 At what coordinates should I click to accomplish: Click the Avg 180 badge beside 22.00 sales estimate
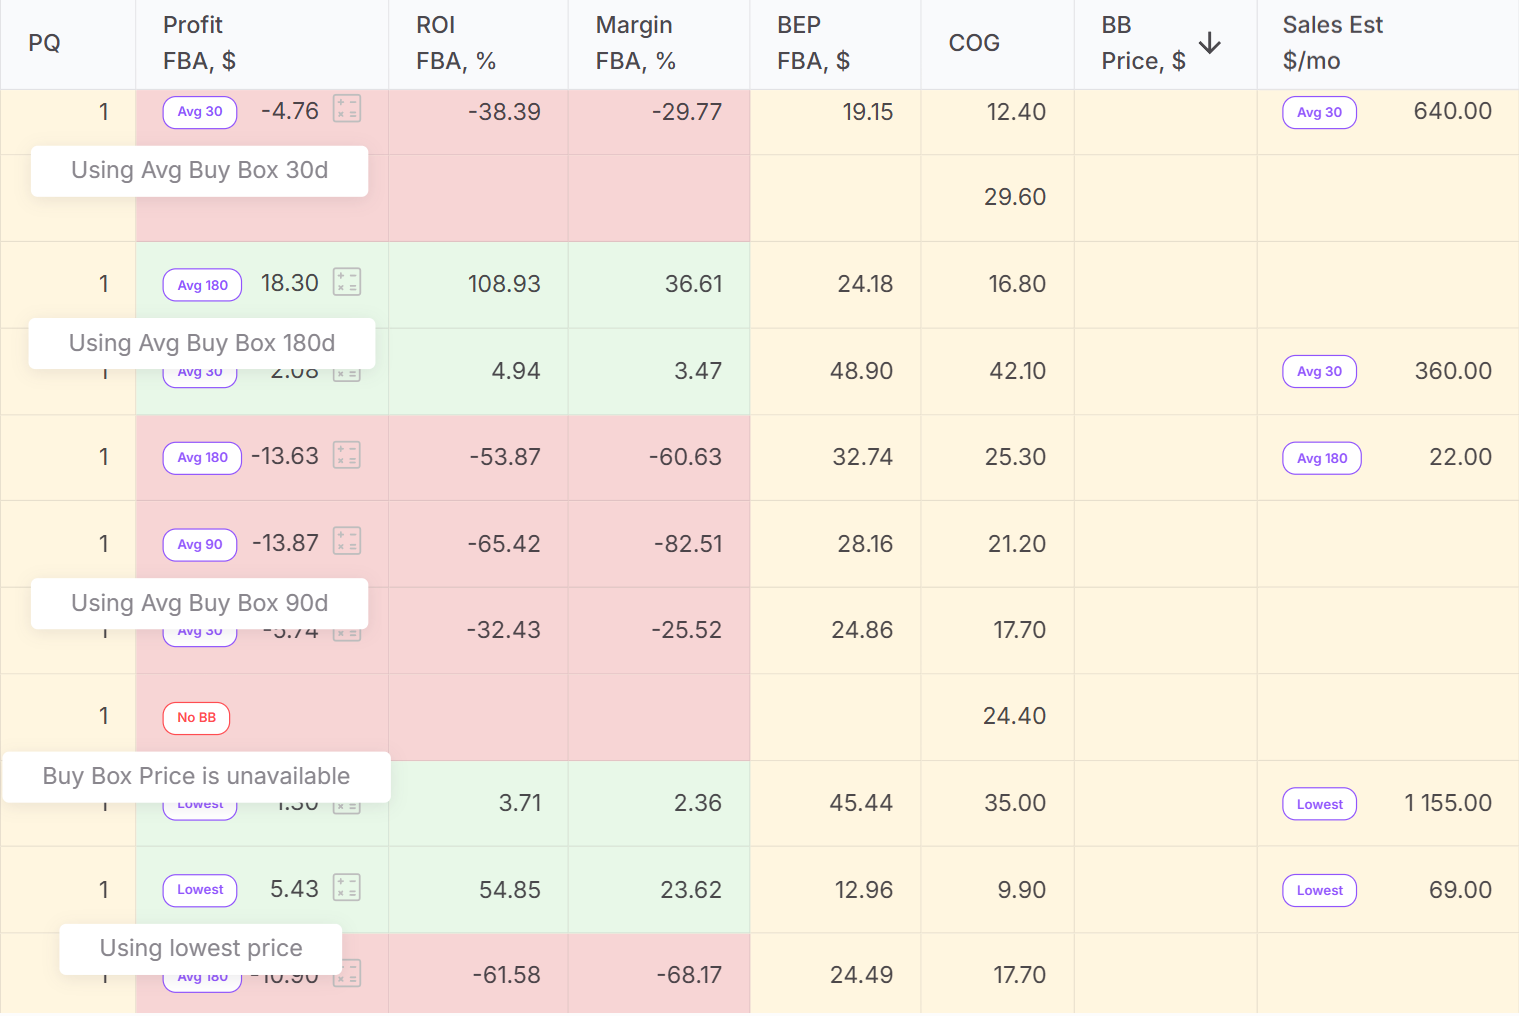1321,458
